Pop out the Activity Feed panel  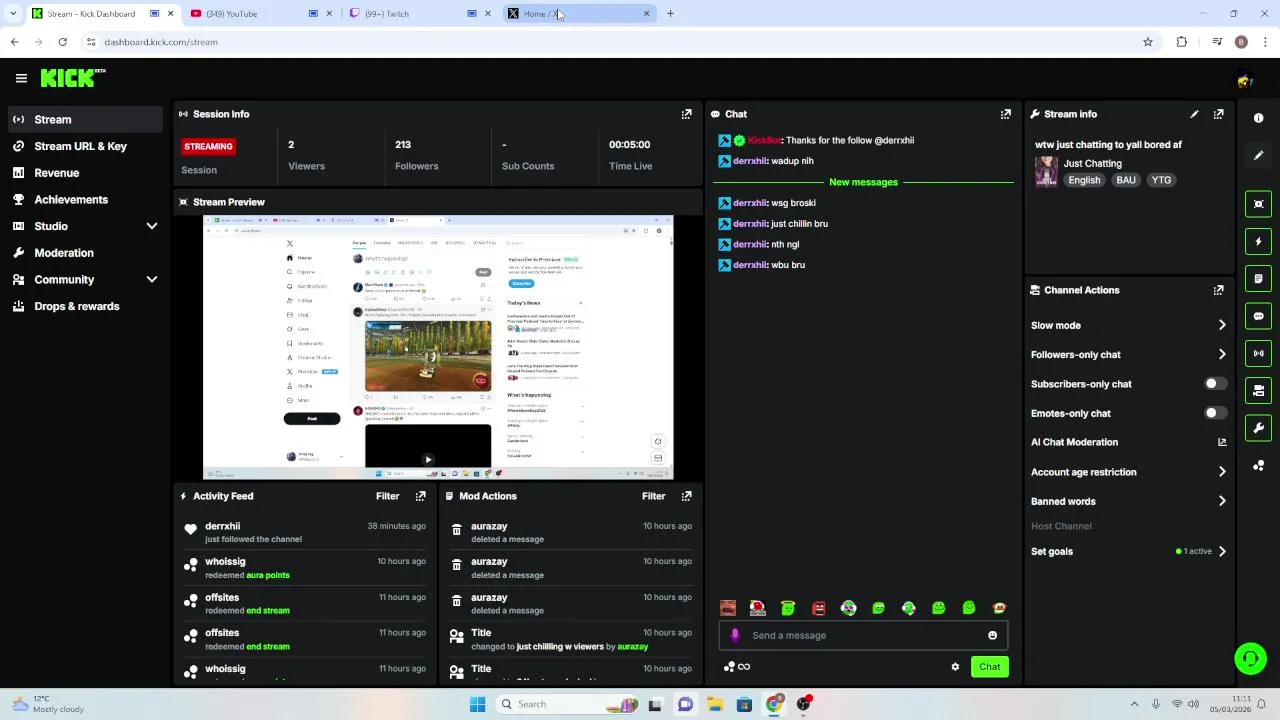[420, 496]
